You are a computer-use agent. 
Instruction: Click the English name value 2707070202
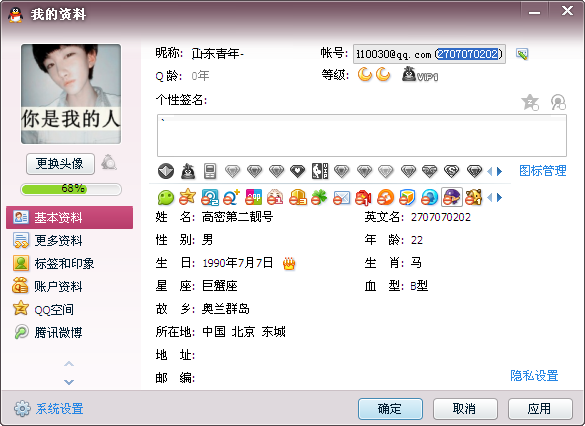(441, 217)
